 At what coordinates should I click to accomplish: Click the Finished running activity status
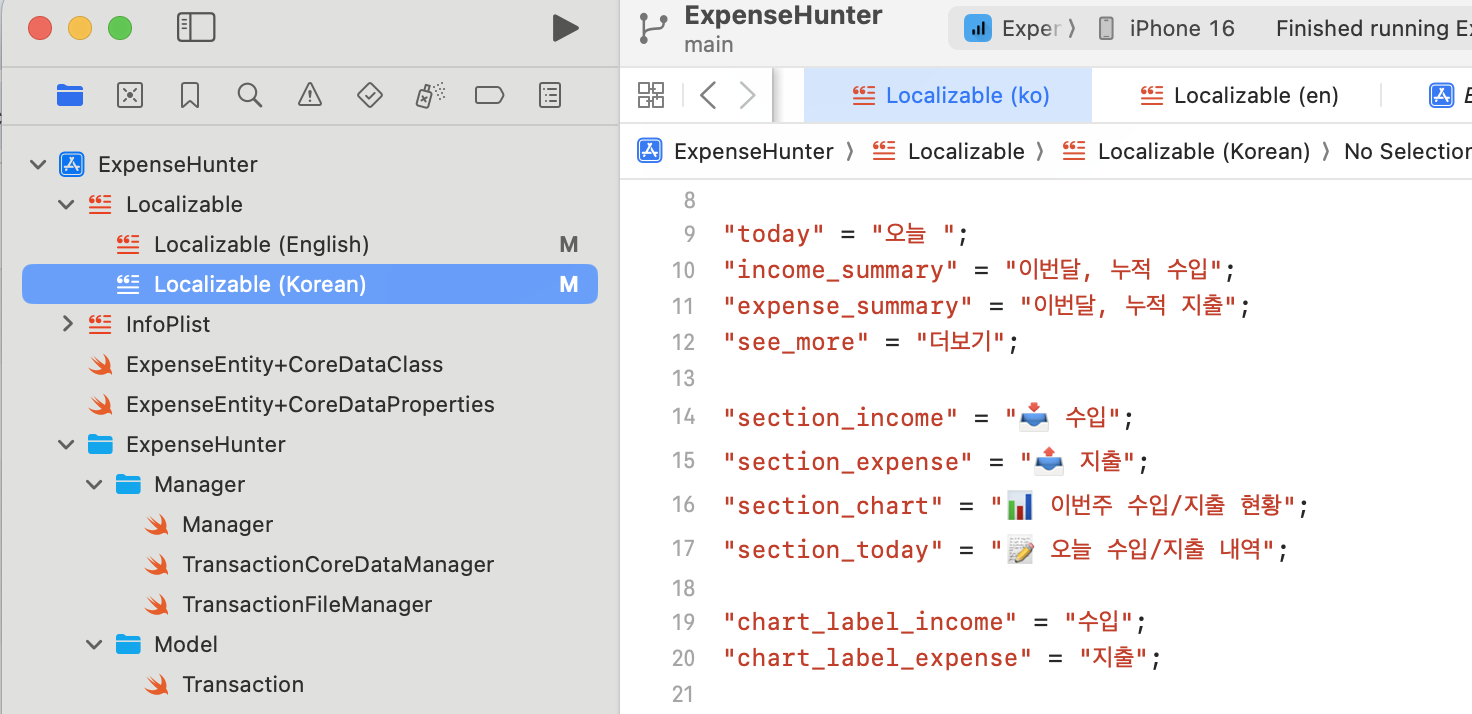[1373, 28]
